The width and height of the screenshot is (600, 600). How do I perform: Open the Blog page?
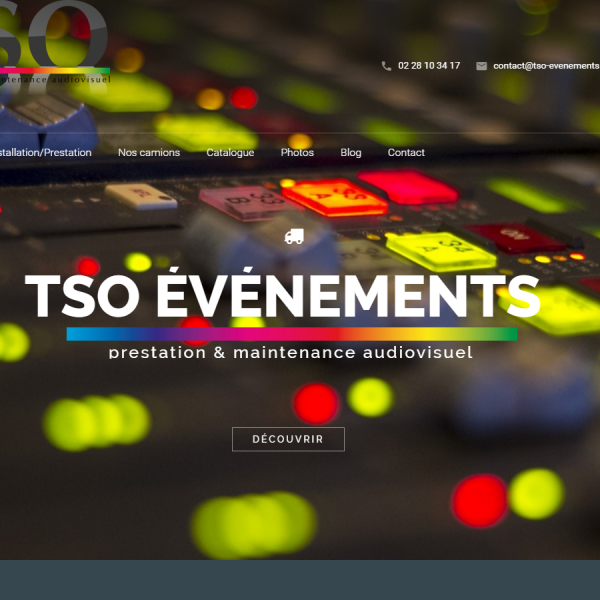click(351, 153)
